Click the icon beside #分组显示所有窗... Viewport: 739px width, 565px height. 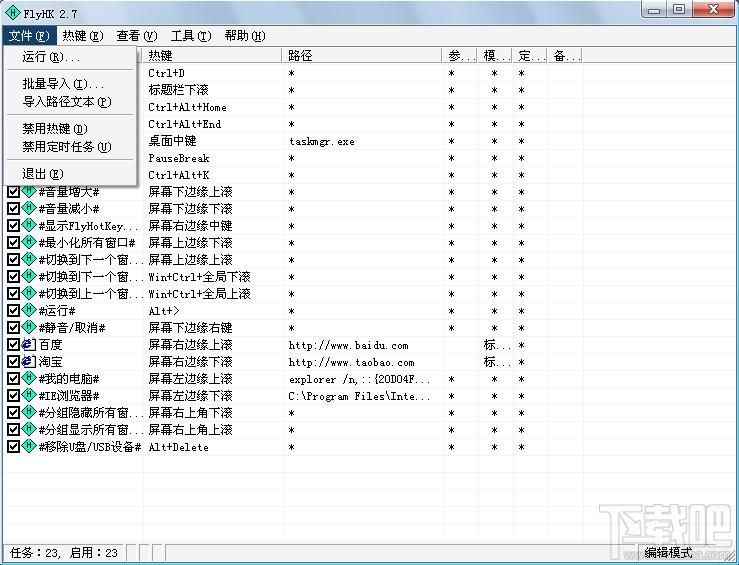(x=29, y=429)
